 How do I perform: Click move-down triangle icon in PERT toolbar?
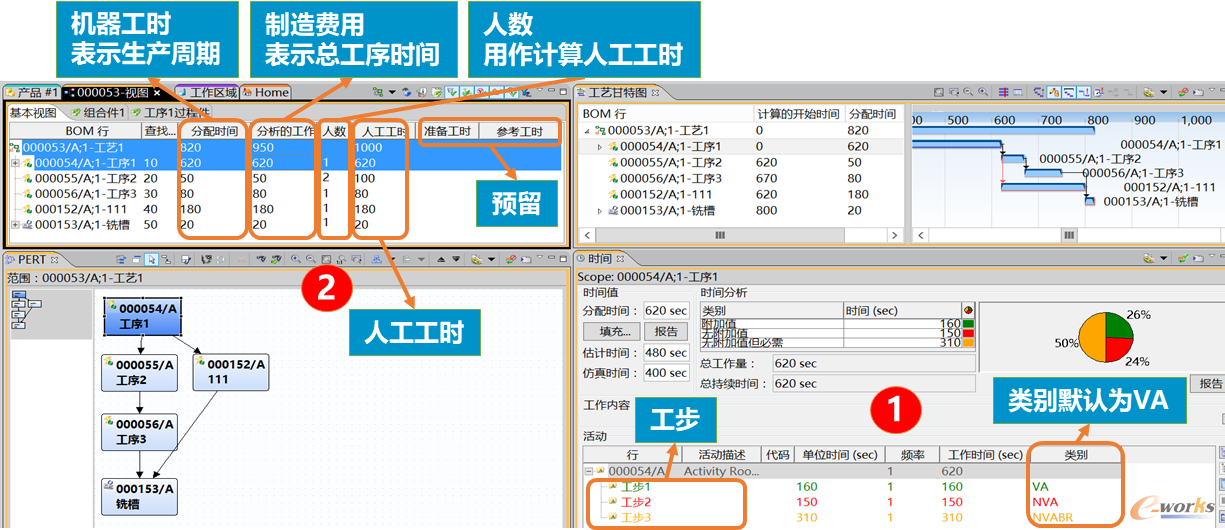pos(456,259)
